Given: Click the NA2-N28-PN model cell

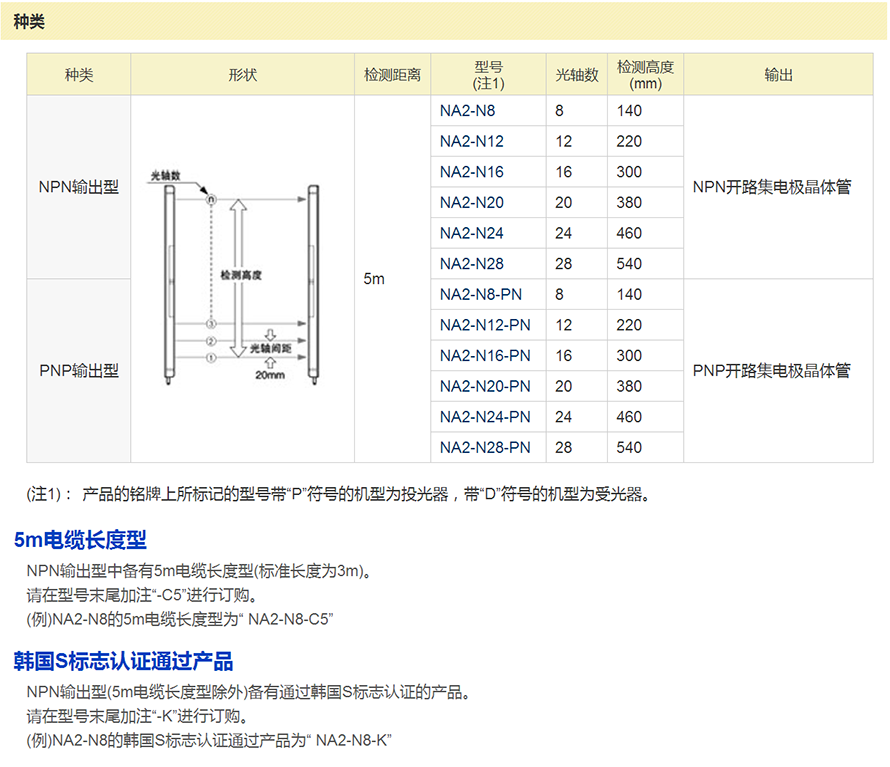Looking at the screenshot, I should tap(486, 447).
